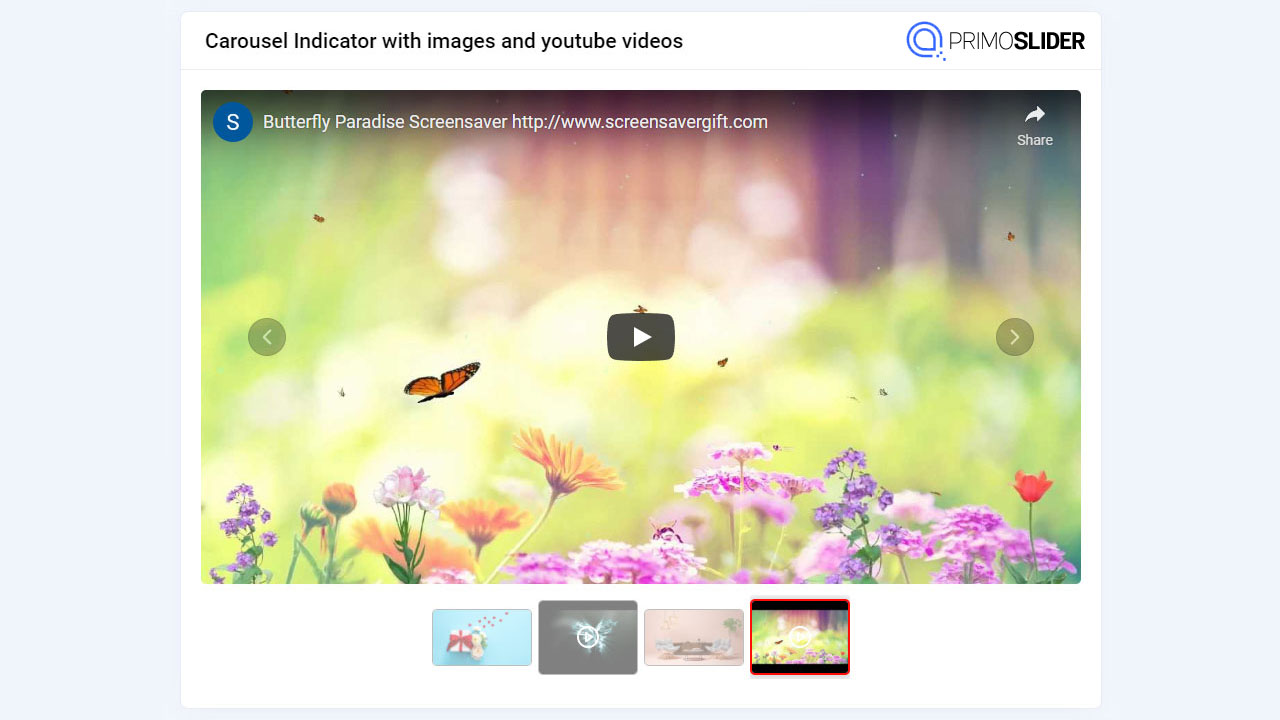1280x720 pixels.
Task: Click the PRIMOSLIDER wordmark text
Action: (x=1016, y=41)
